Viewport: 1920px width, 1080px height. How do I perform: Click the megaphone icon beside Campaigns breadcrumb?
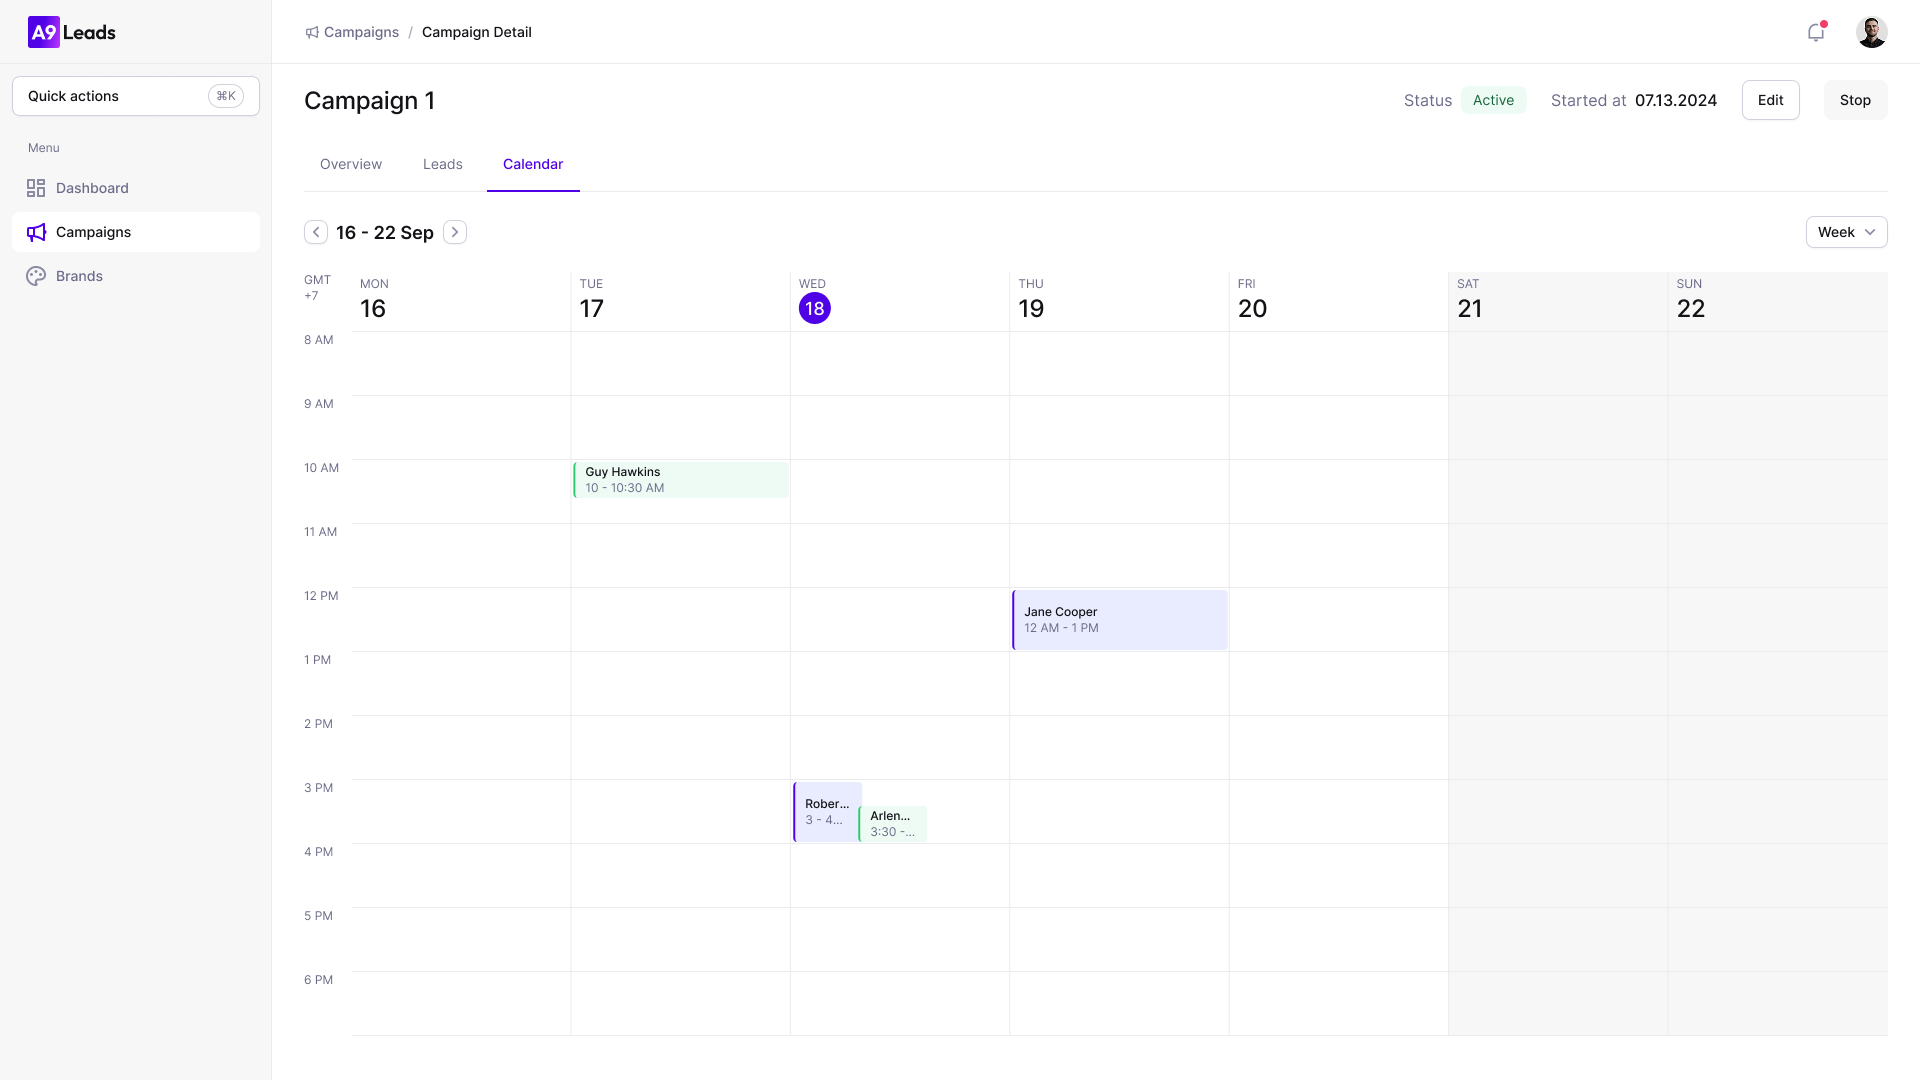tap(312, 32)
